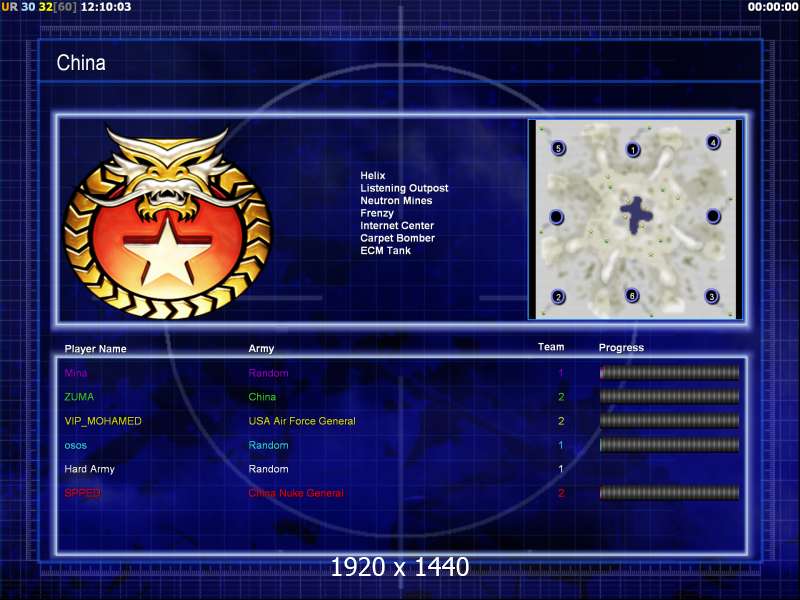Screen dimensions: 800x600
Task: Click the Team column header
Action: pos(551,347)
